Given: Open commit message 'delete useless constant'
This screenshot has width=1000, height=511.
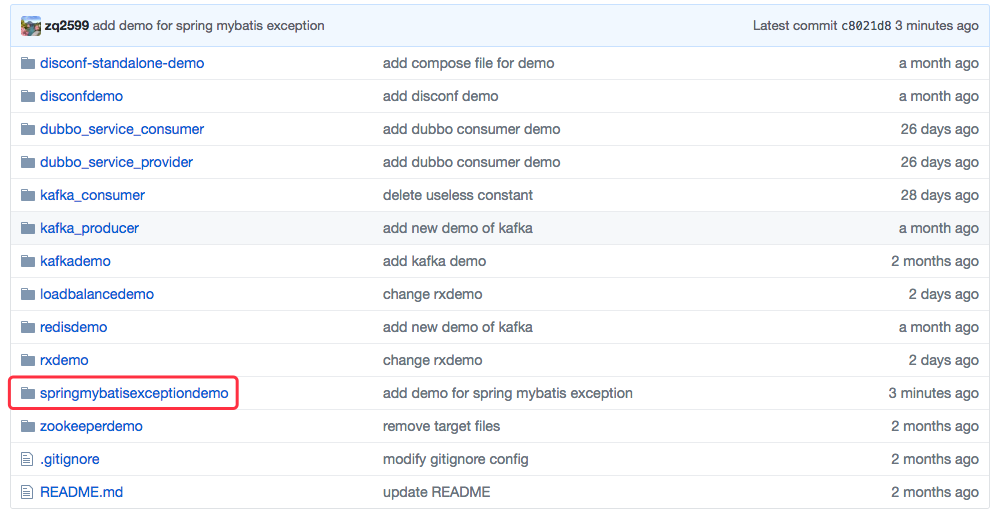Looking at the screenshot, I should (458, 195).
